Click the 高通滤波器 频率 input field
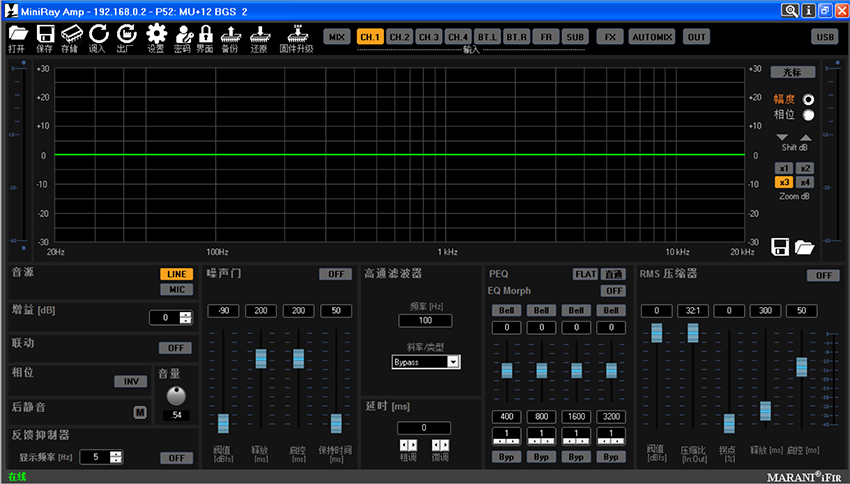This screenshot has height=484, width=850. point(425,321)
